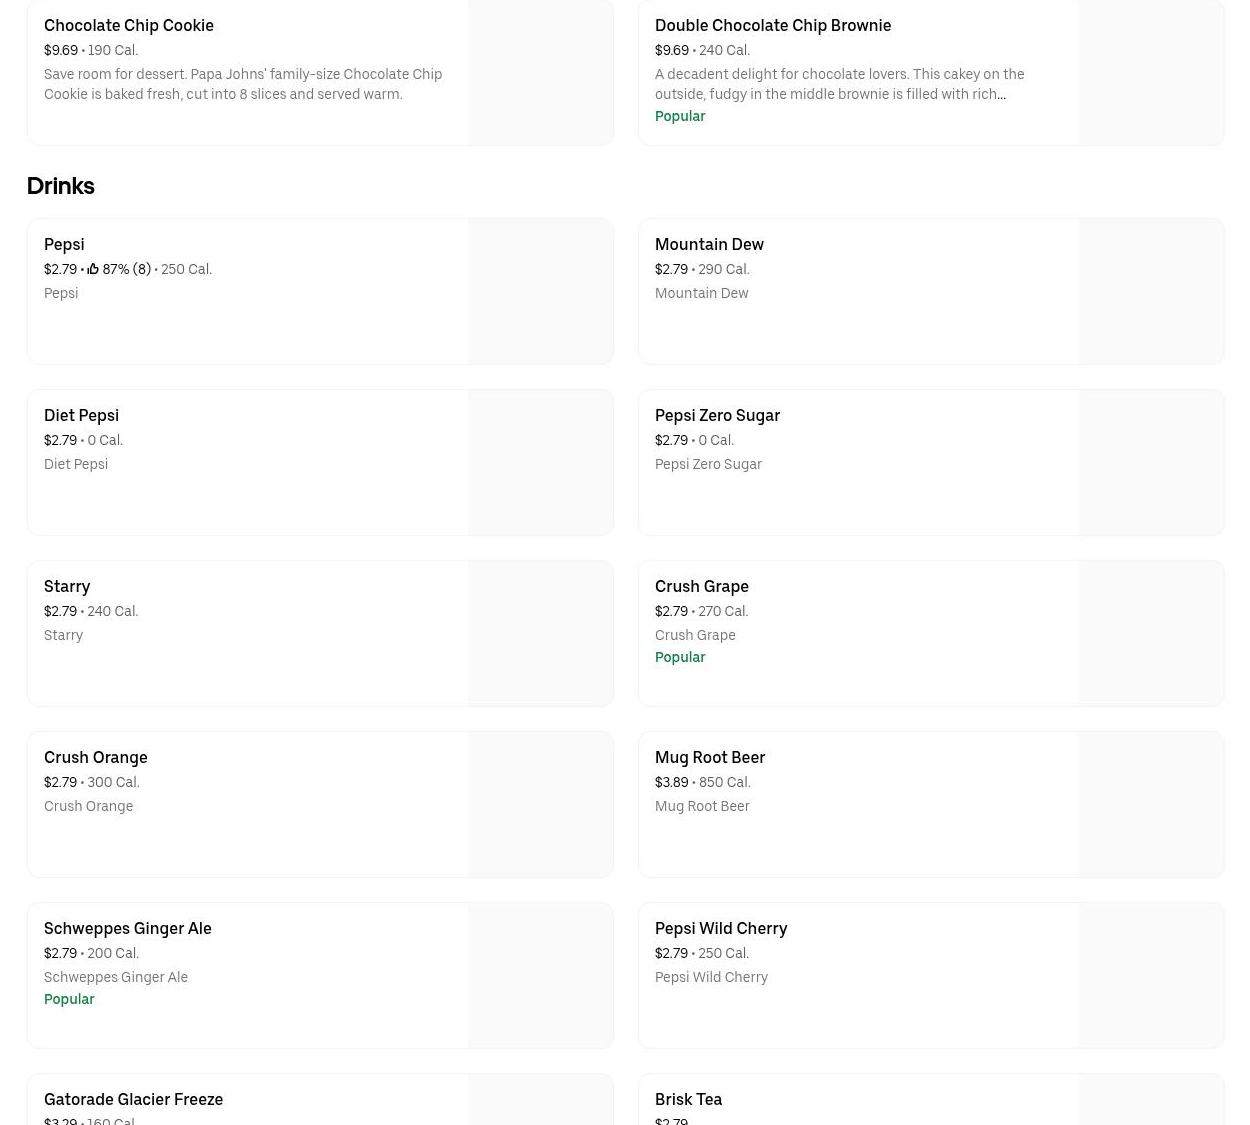Screen dimensions: 1250x1125
Task: Click the Mug Root Beer image thumbnail
Action: 1151,804
